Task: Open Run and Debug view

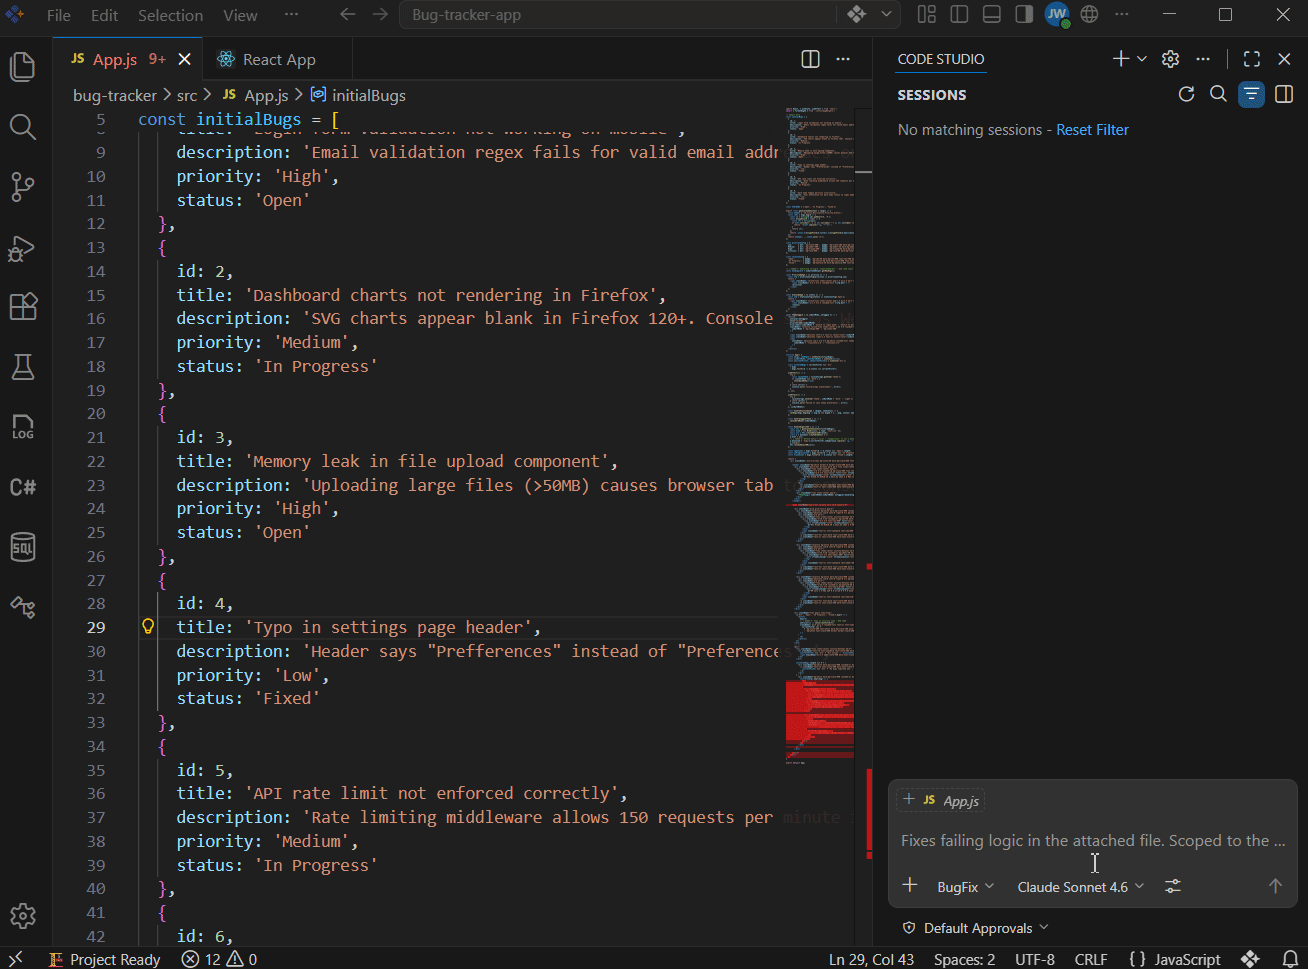Action: point(23,247)
